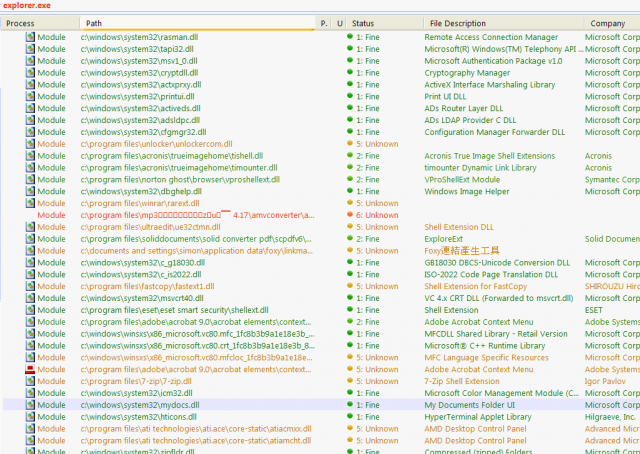Click description 'Configuration Manager Forwarder DLL'
640x454 pixels.
point(495,132)
